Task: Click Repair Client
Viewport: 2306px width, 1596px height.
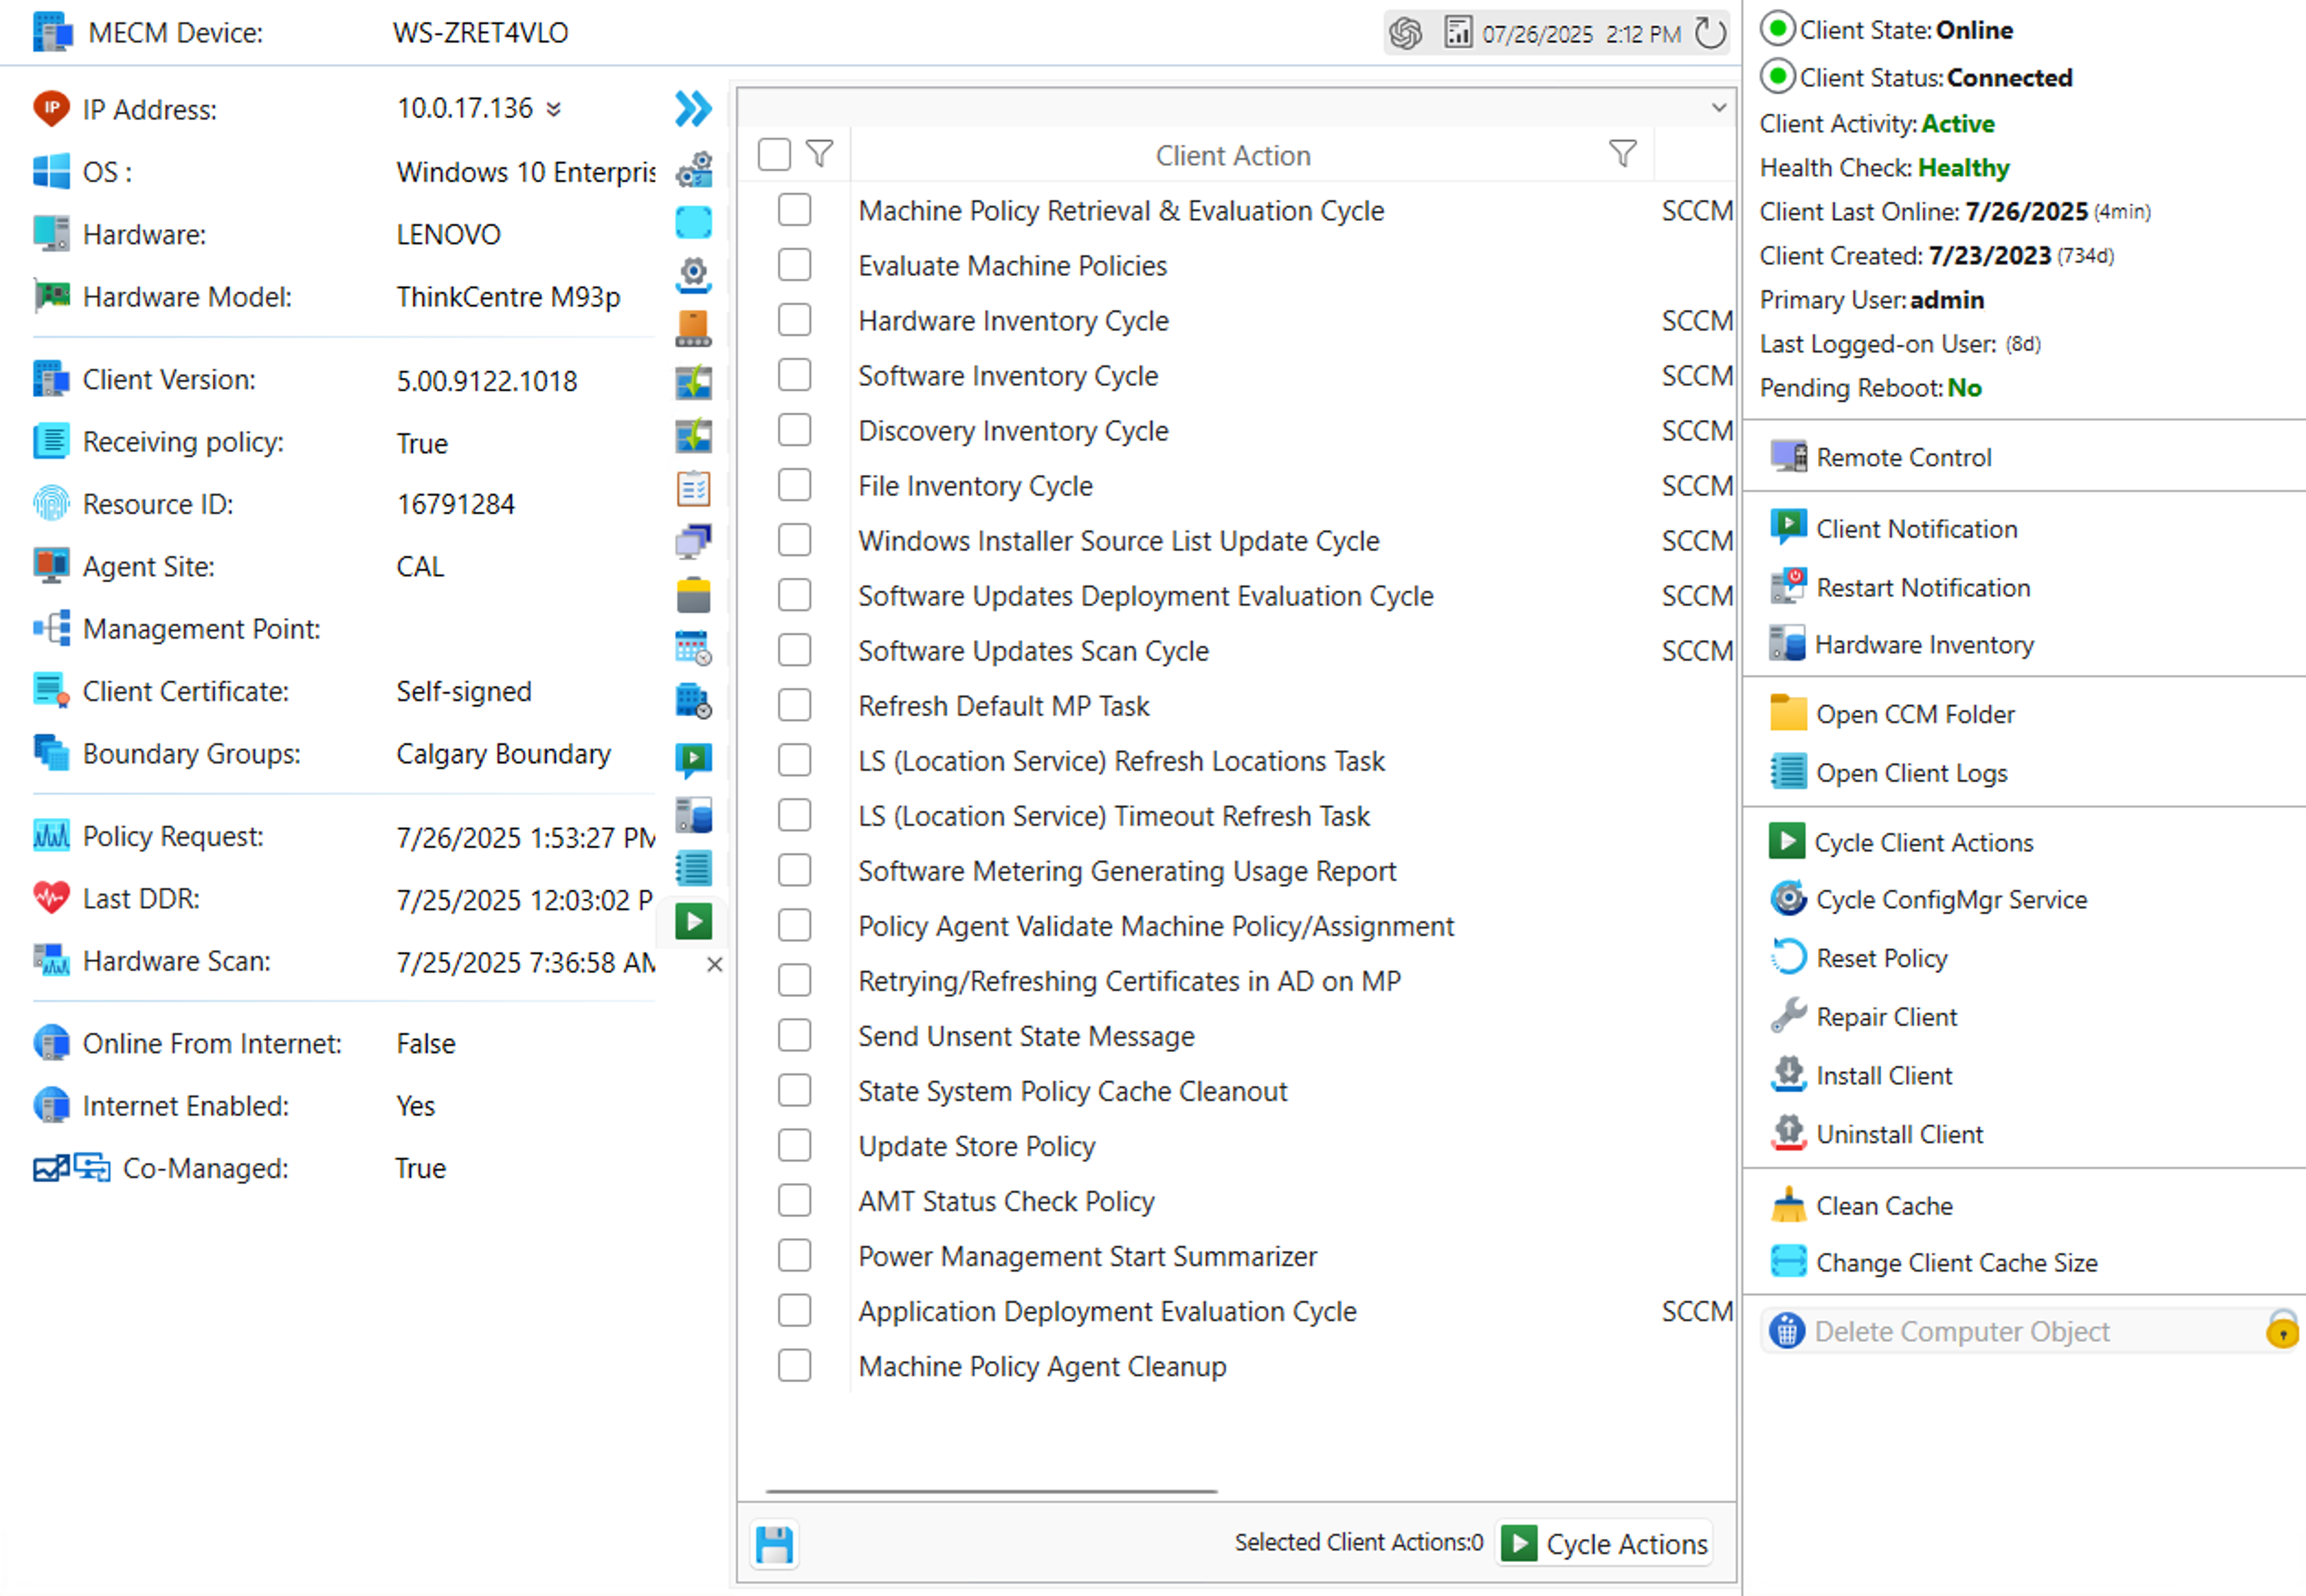Action: coord(1863,1017)
